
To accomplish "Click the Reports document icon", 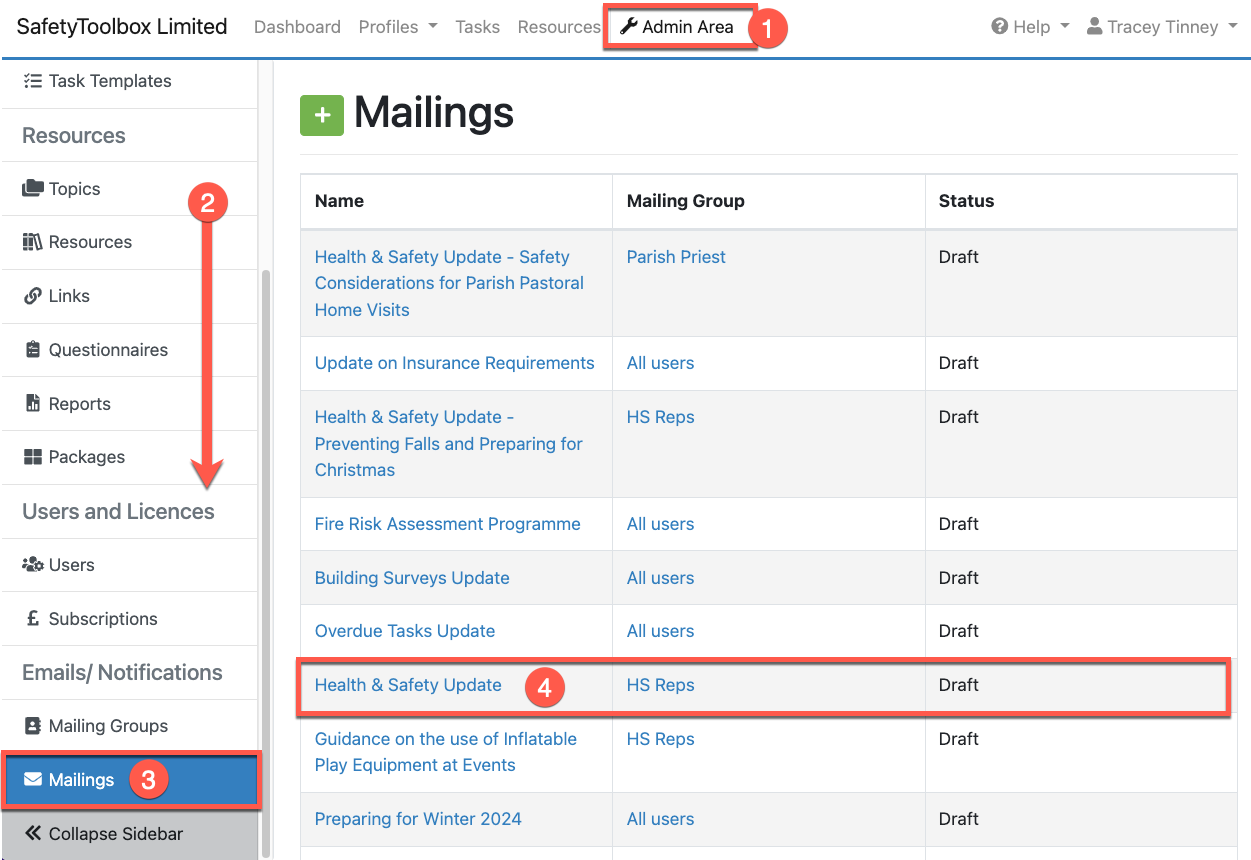I will [x=33, y=404].
